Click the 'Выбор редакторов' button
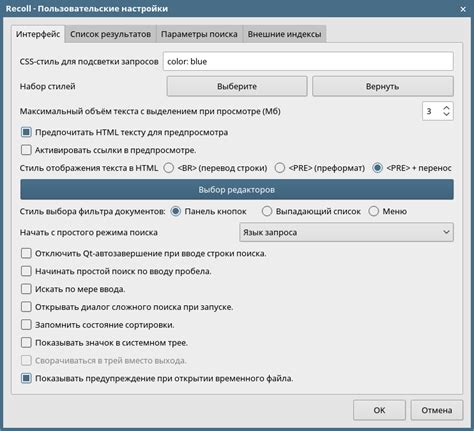This screenshot has height=431, width=474. coord(237,190)
